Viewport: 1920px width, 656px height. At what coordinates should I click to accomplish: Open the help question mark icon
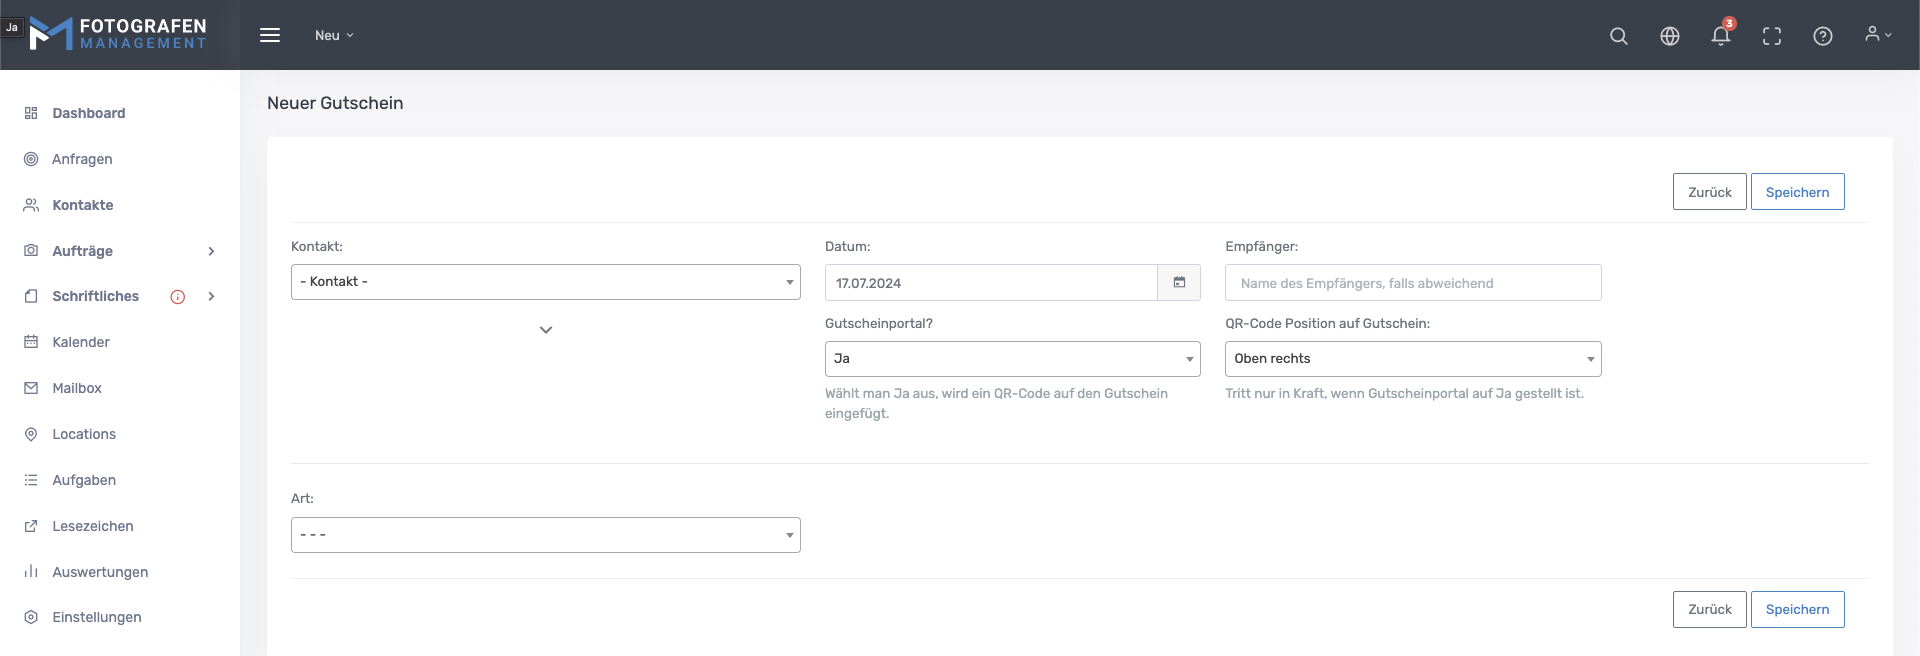(x=1822, y=36)
